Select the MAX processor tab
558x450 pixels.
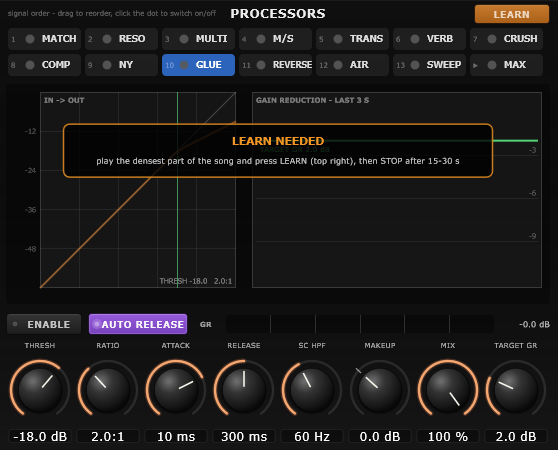tap(507, 65)
